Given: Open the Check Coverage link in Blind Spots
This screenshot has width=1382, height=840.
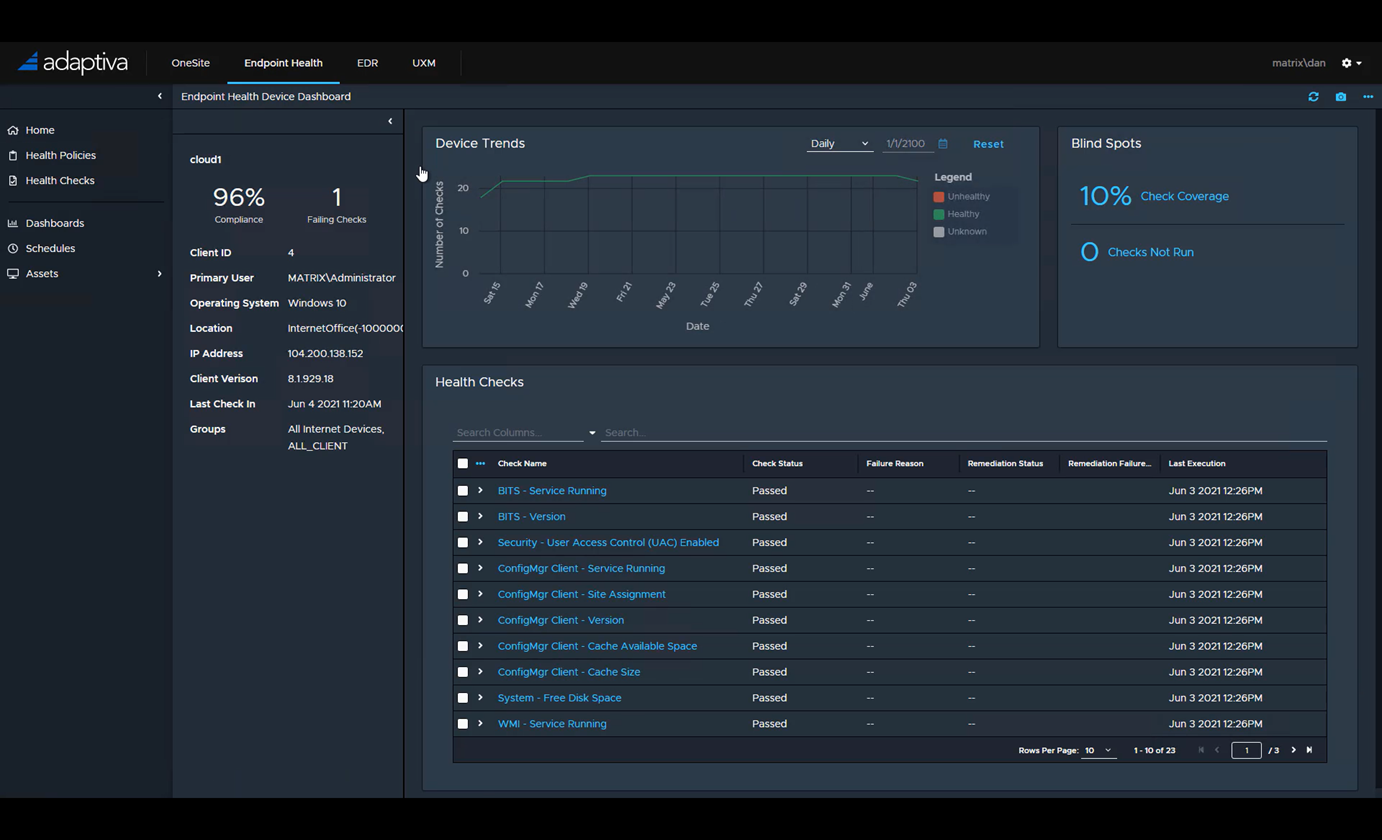Looking at the screenshot, I should (1184, 196).
